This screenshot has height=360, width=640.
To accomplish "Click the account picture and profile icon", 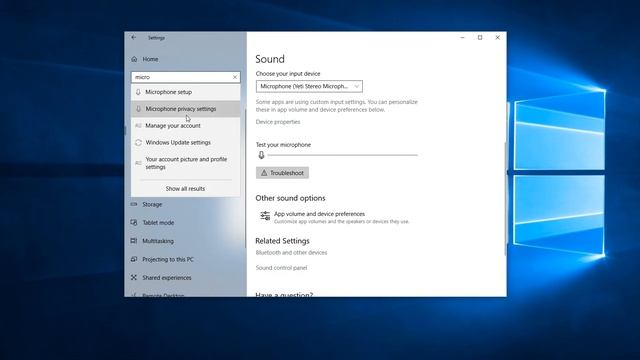I will click(x=138, y=163).
